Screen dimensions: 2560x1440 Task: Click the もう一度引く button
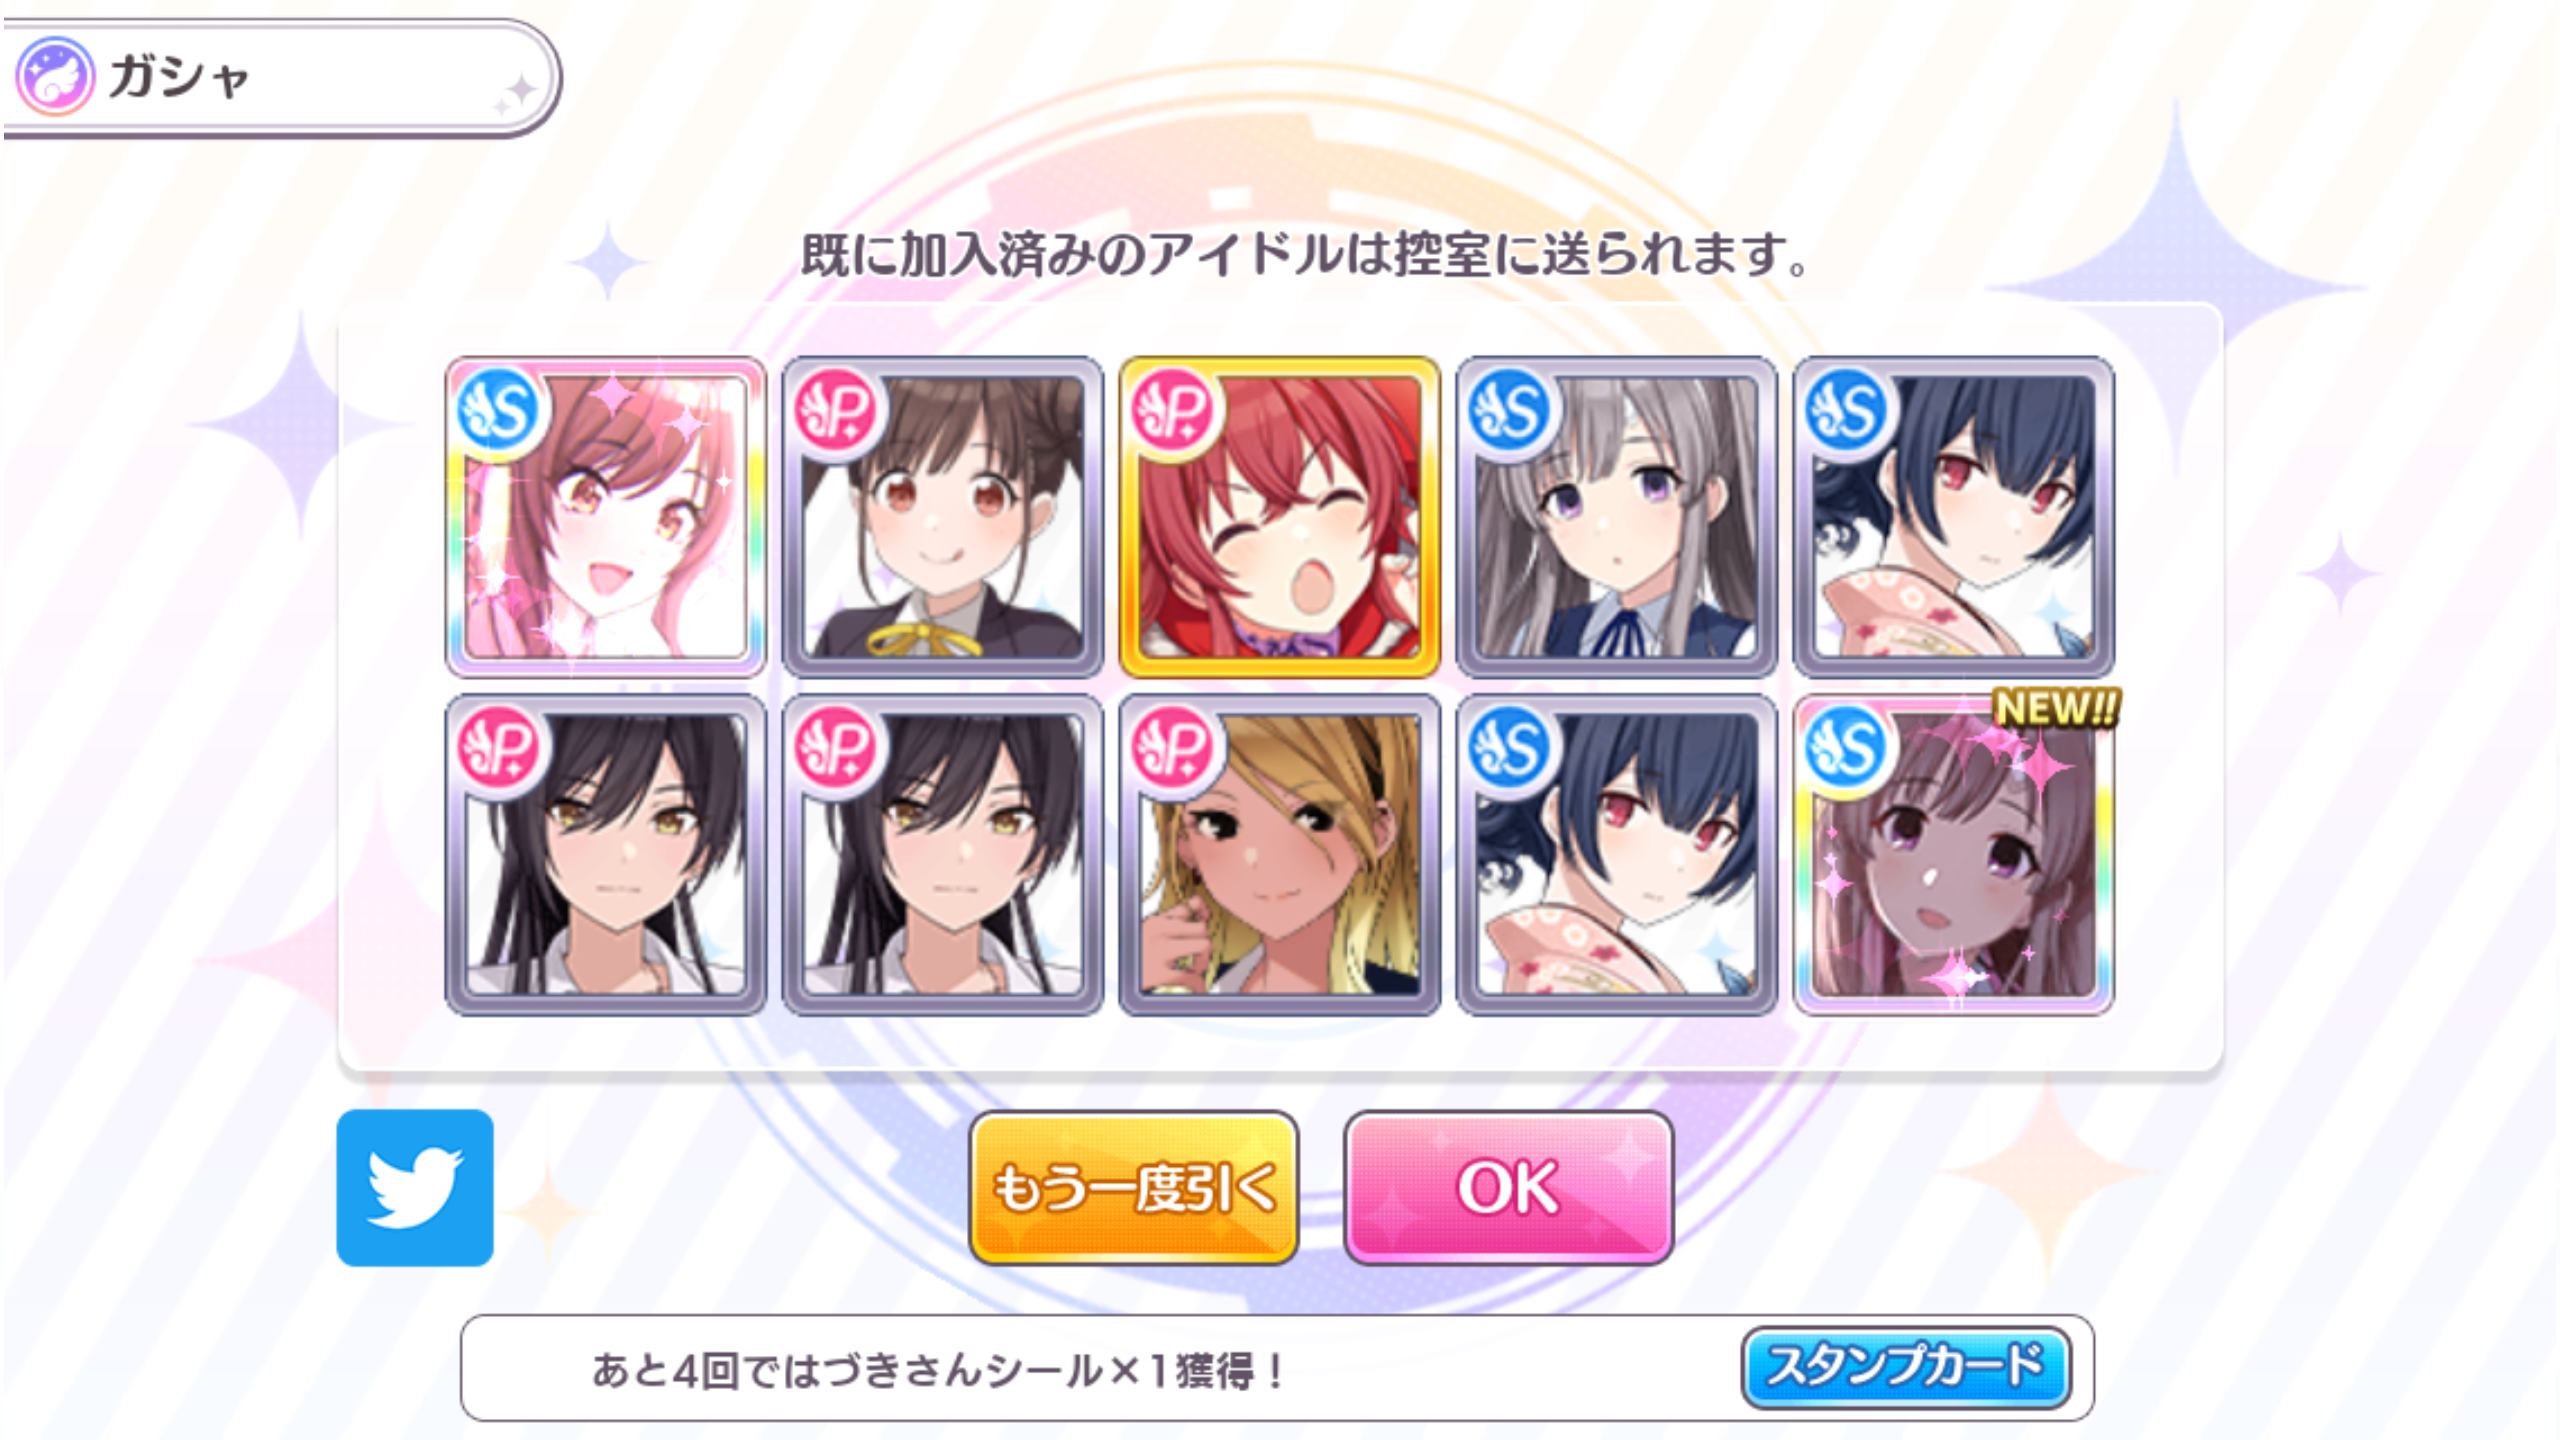[1133, 1187]
